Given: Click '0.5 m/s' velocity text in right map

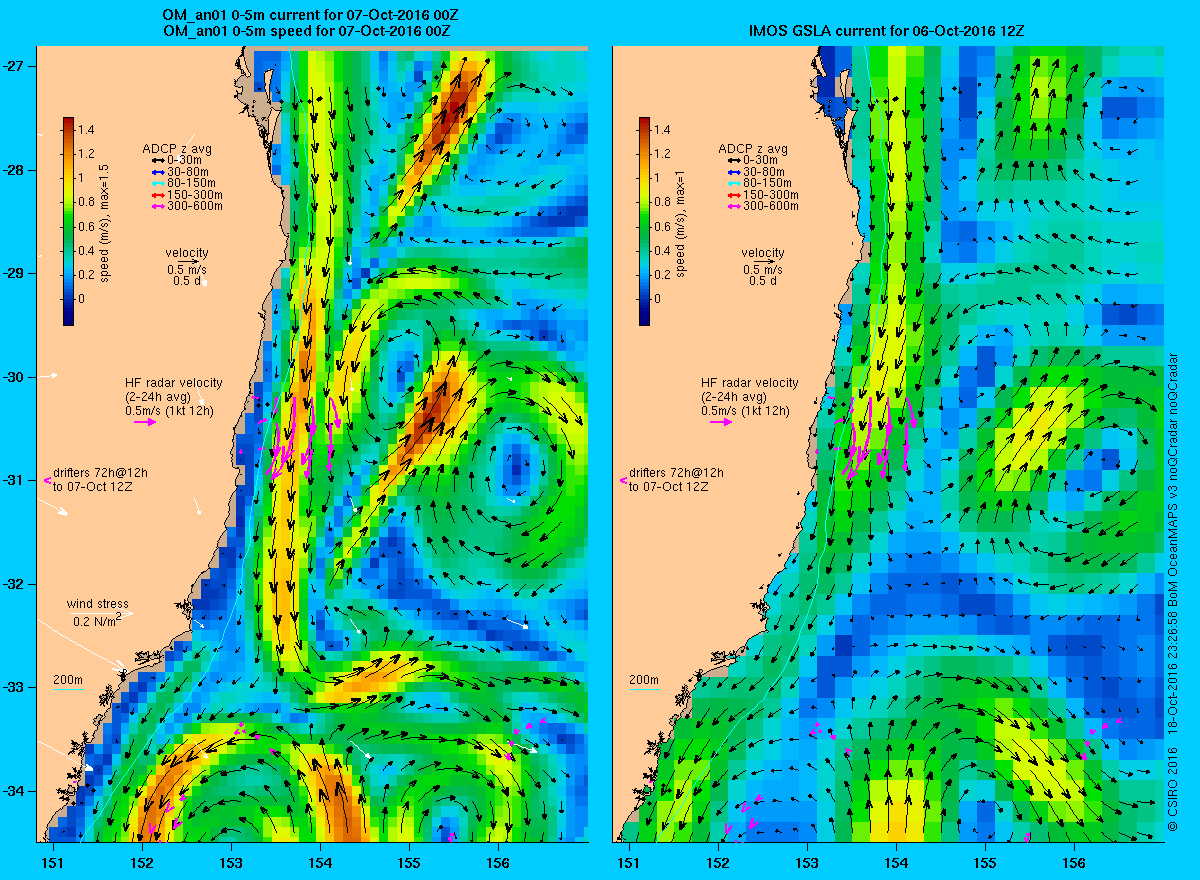Looking at the screenshot, I should pyautogui.click(x=763, y=270).
